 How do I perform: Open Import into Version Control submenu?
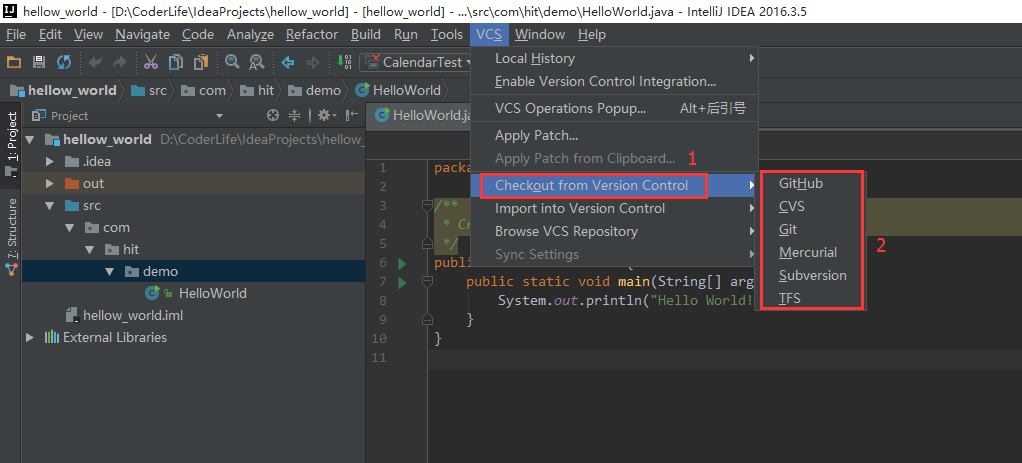click(x=615, y=209)
